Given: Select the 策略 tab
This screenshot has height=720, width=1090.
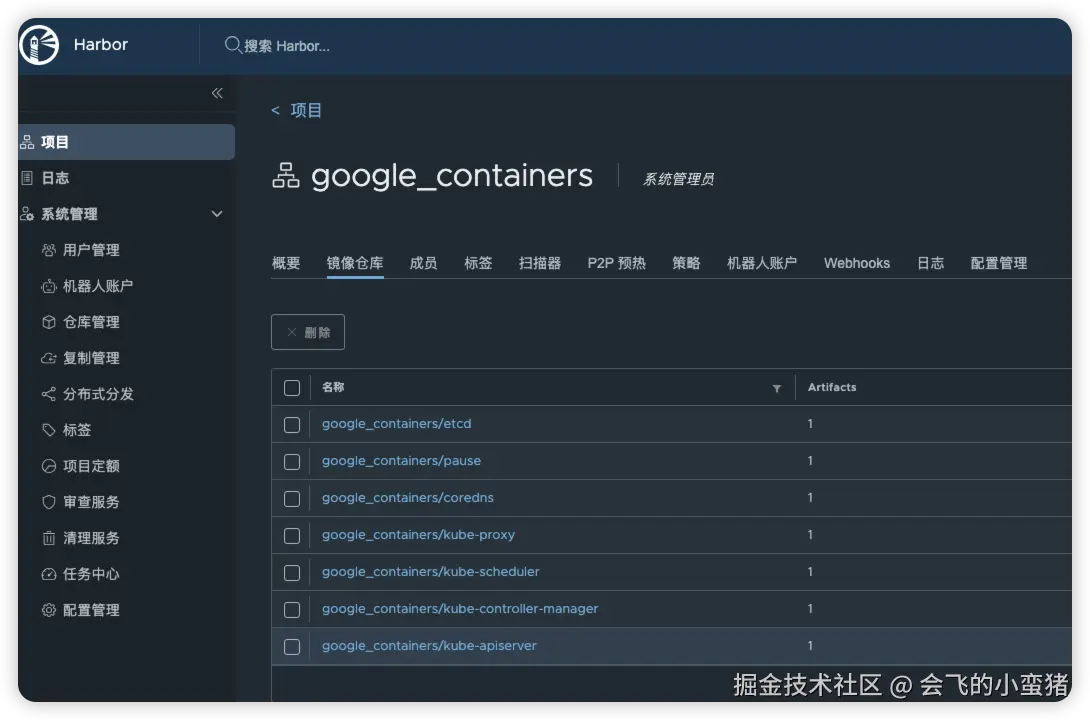Looking at the screenshot, I should click(x=686, y=263).
